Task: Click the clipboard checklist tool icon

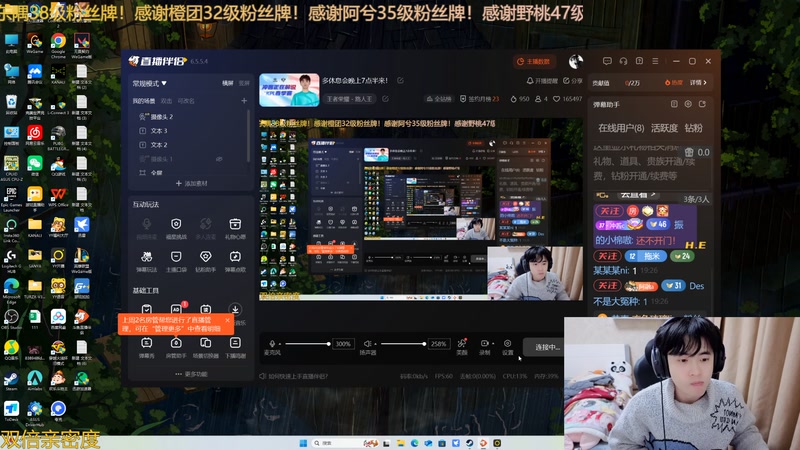Action: [x=146, y=309]
